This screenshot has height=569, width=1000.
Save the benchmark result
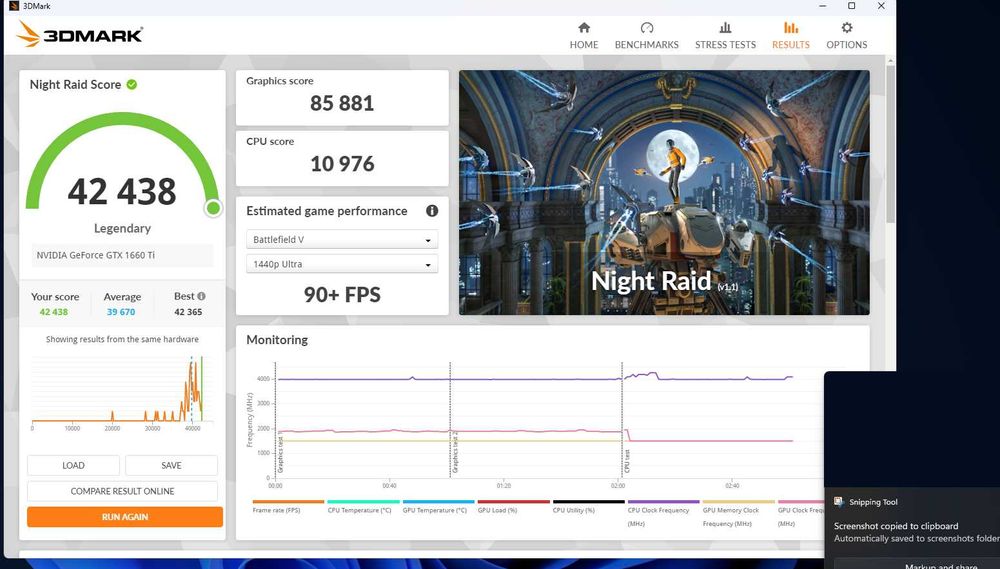pos(171,465)
